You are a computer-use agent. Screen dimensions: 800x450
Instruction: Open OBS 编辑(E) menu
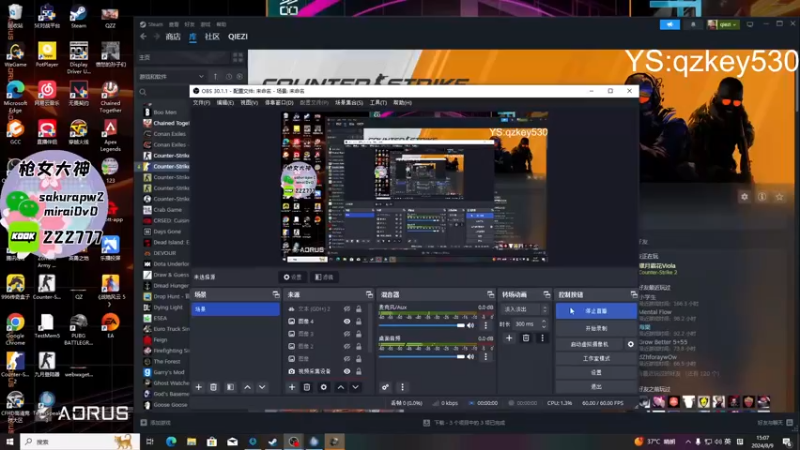tap(225, 103)
